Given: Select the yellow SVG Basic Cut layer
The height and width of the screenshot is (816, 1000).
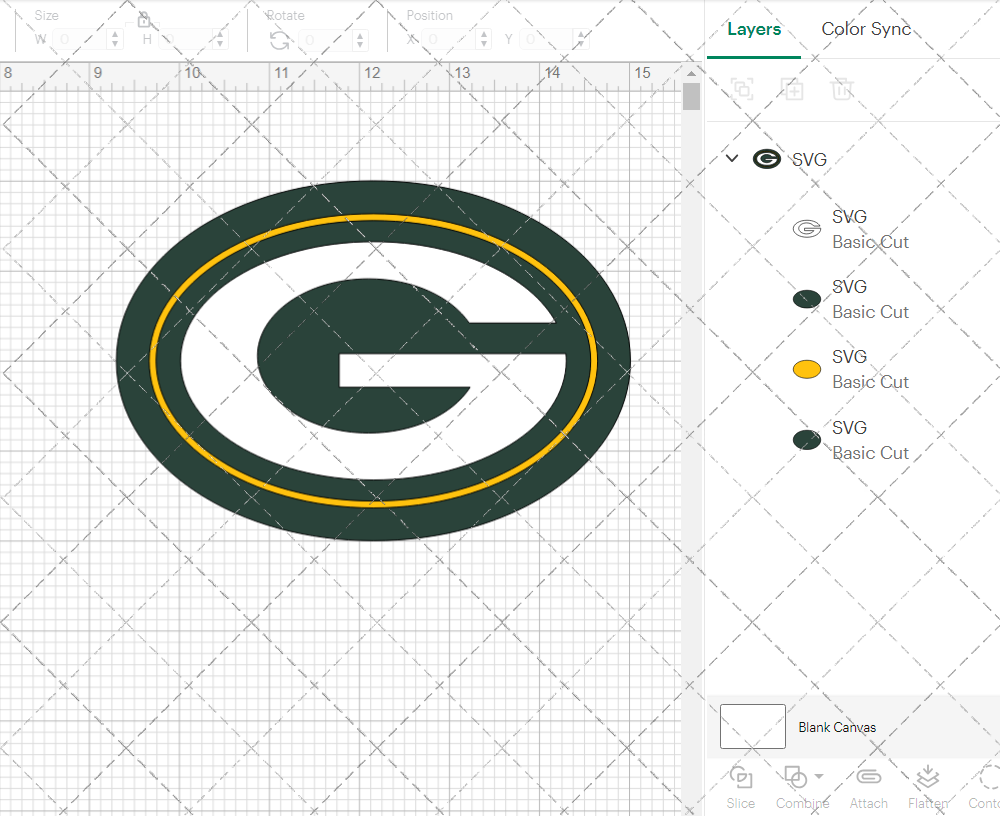Looking at the screenshot, I should coord(850,369).
